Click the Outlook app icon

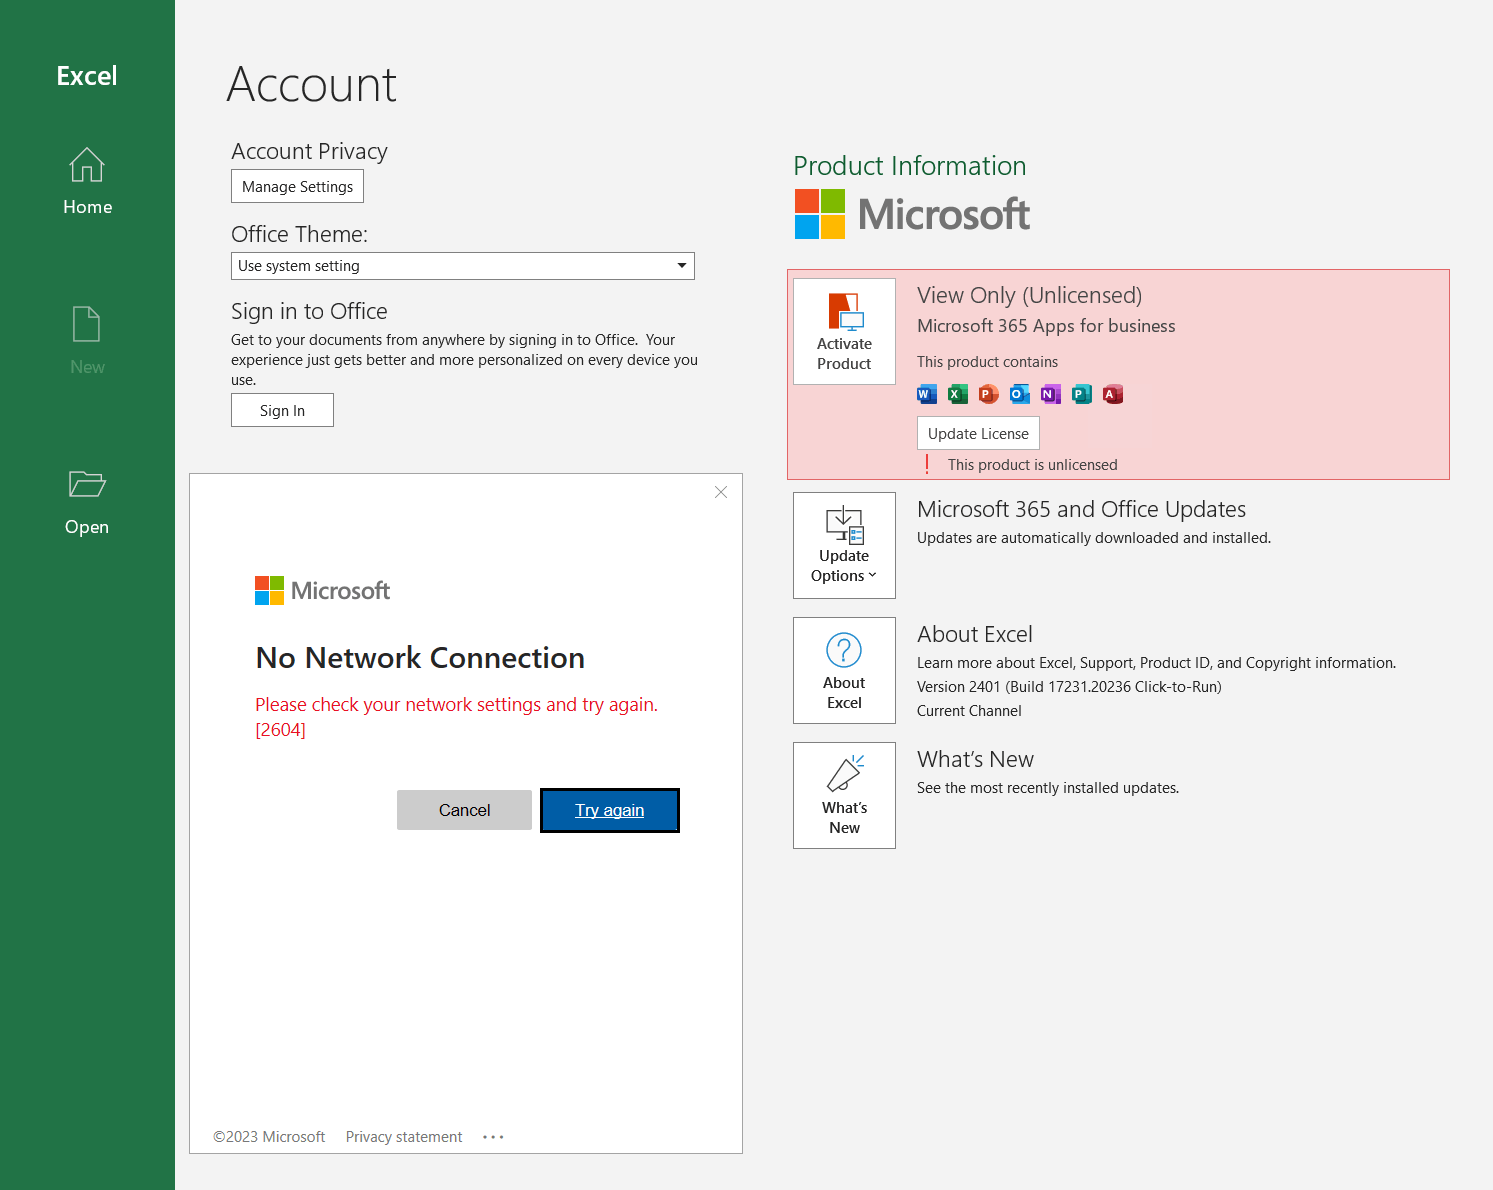point(1020,394)
